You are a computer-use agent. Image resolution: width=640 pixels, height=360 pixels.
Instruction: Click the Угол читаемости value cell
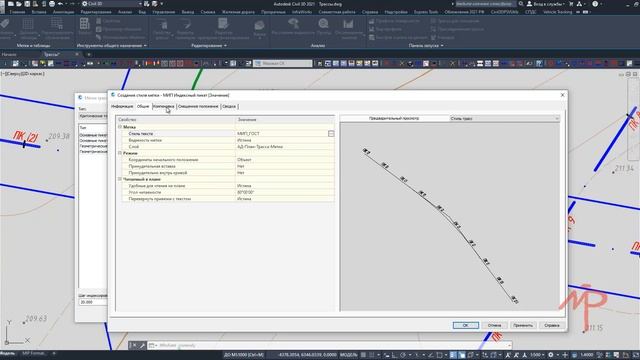[x=284, y=192]
